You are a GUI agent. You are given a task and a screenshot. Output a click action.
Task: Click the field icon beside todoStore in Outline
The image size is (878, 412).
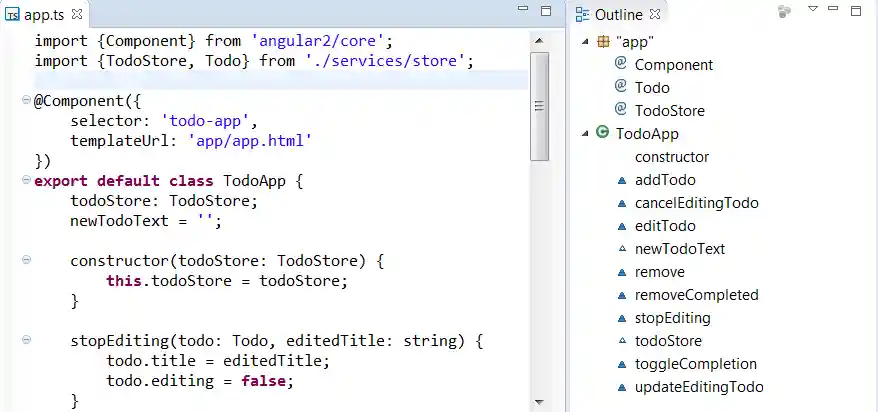622,340
